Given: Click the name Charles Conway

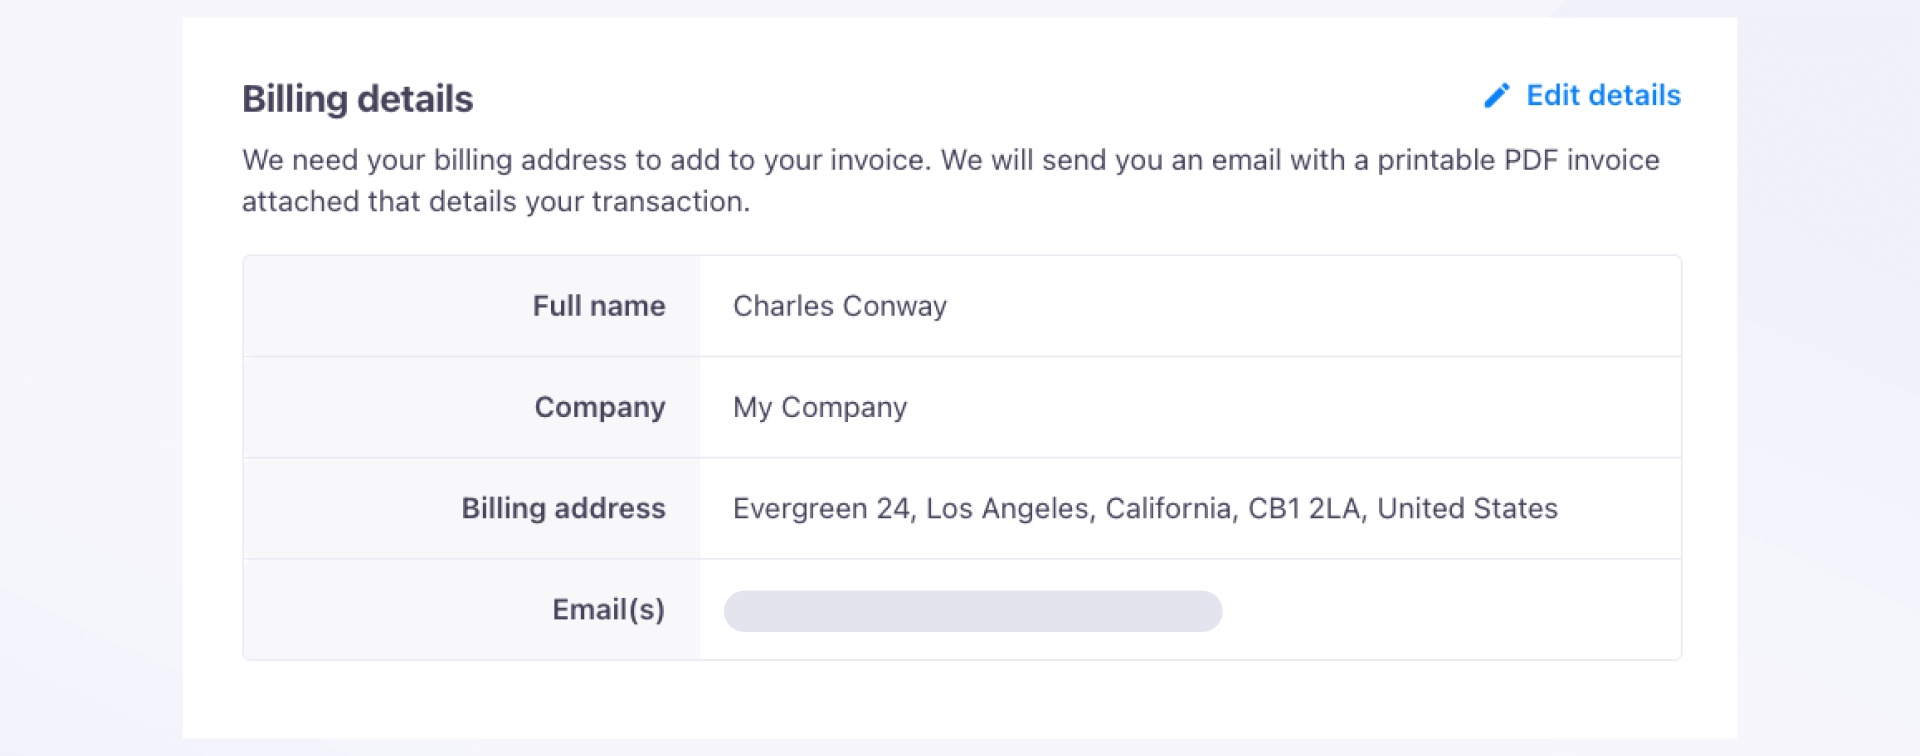Looking at the screenshot, I should (x=839, y=306).
